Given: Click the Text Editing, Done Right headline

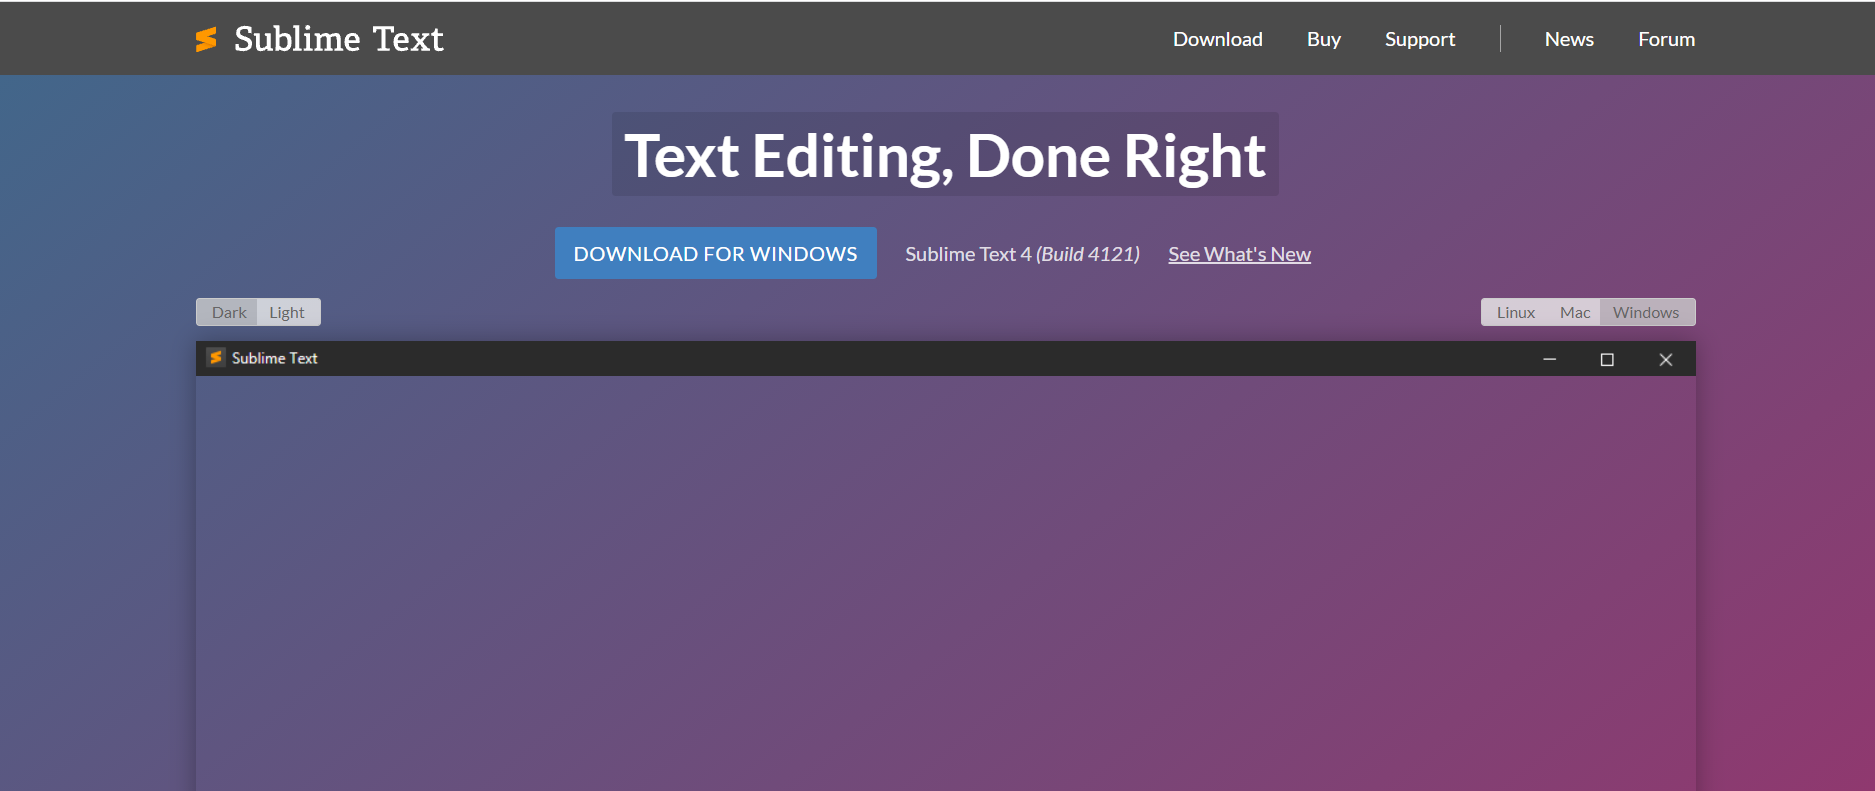Looking at the screenshot, I should coord(945,155).
